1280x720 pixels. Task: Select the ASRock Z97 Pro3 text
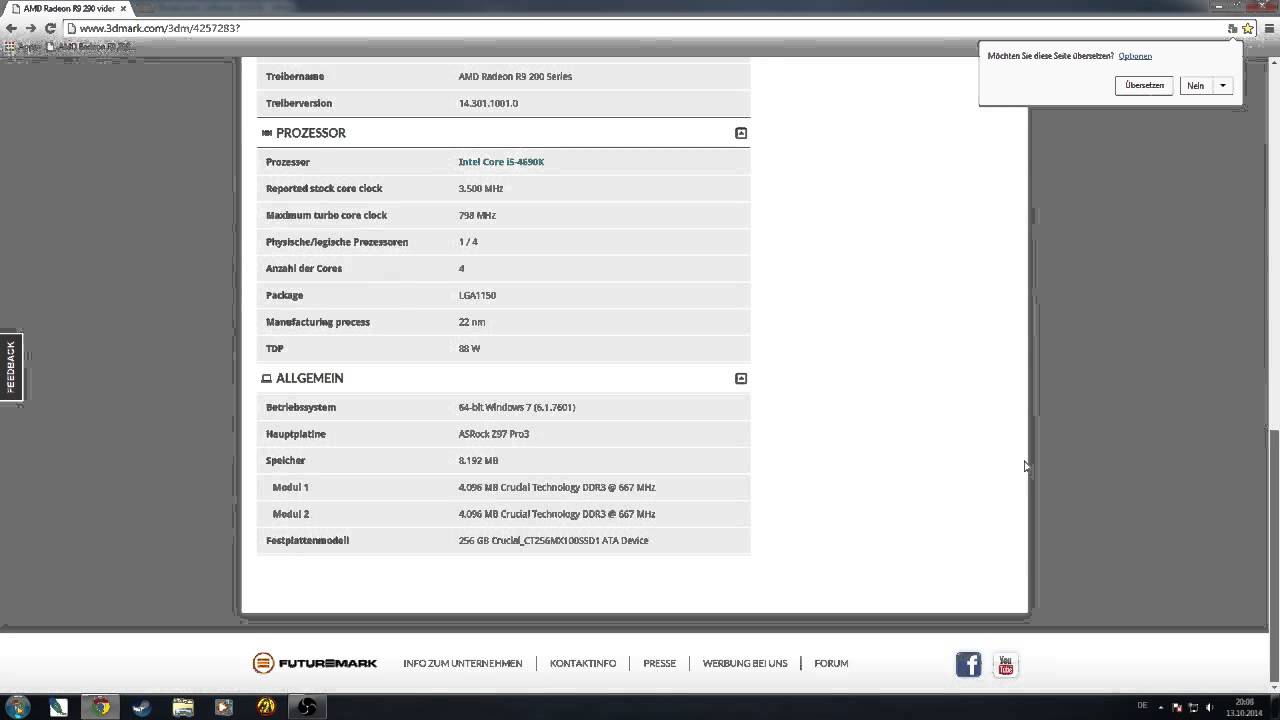pyautogui.click(x=494, y=434)
